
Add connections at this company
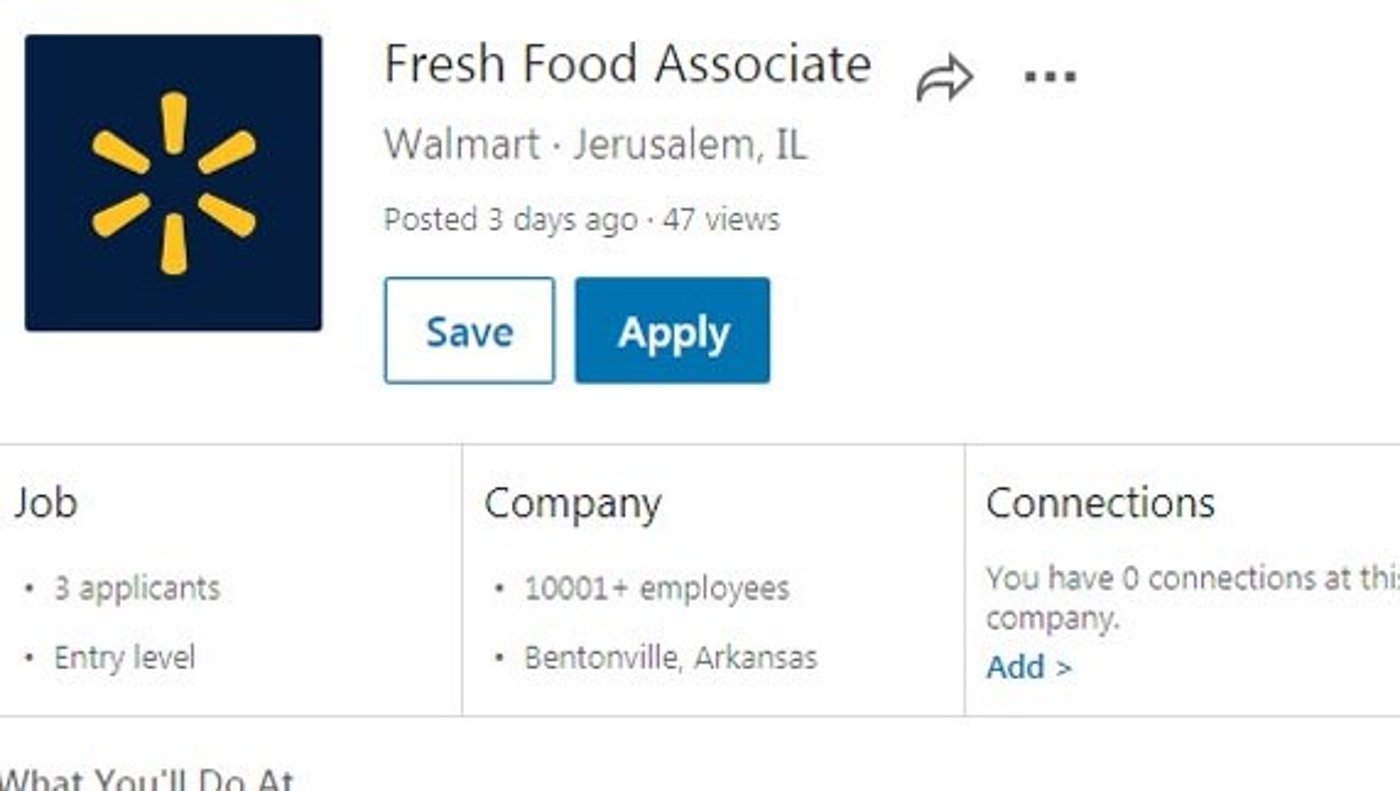1028,667
